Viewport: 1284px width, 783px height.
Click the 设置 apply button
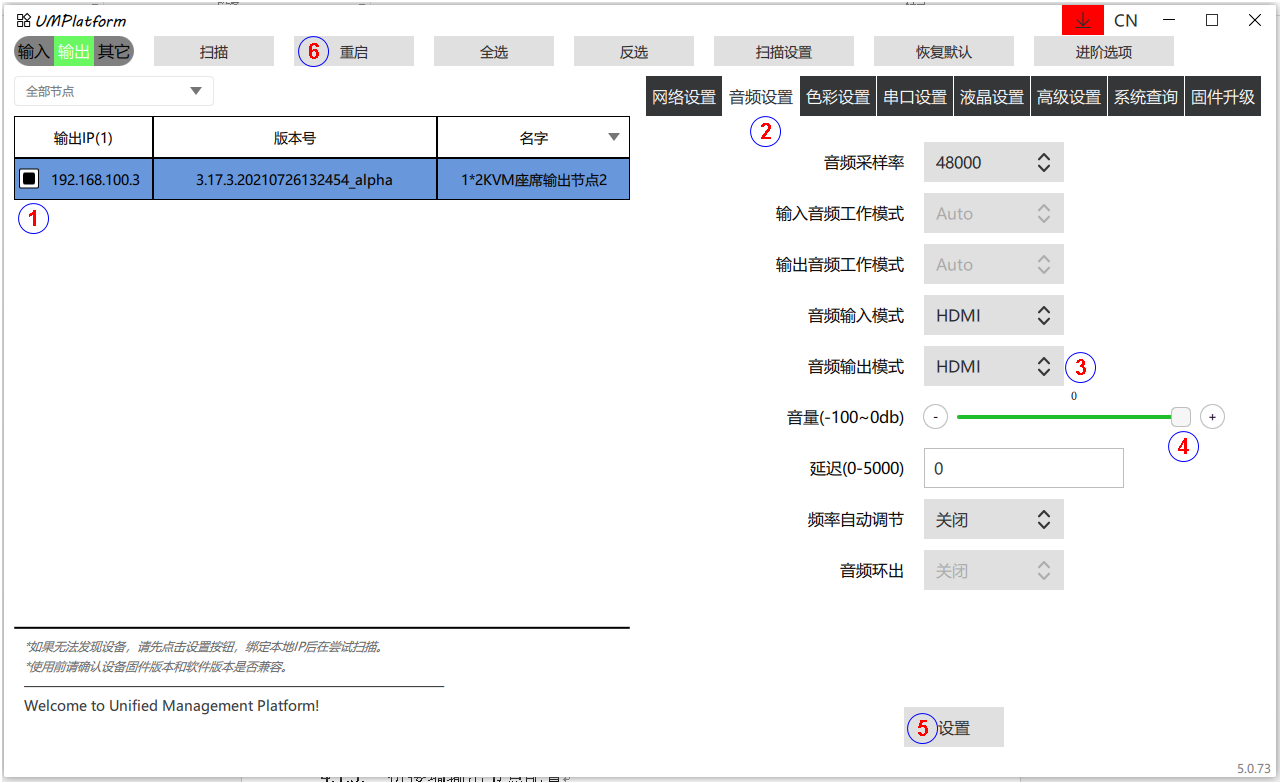click(954, 728)
